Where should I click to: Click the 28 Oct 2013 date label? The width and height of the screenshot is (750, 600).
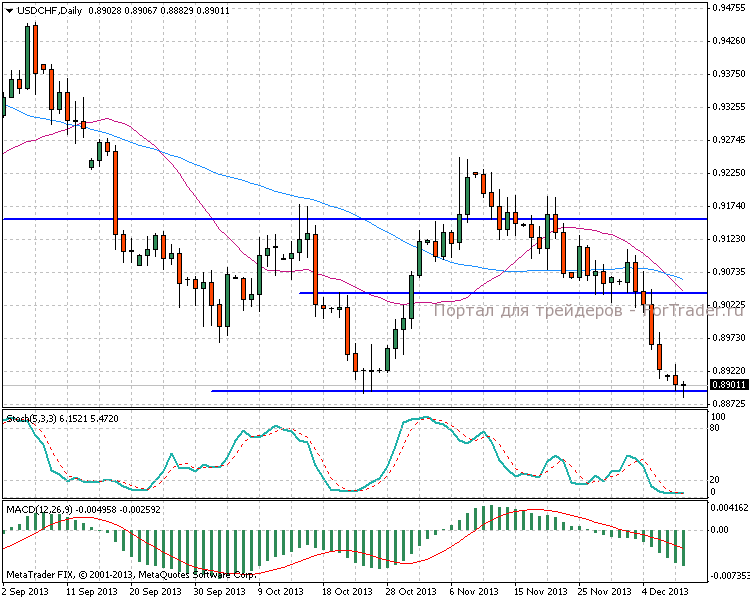click(409, 592)
